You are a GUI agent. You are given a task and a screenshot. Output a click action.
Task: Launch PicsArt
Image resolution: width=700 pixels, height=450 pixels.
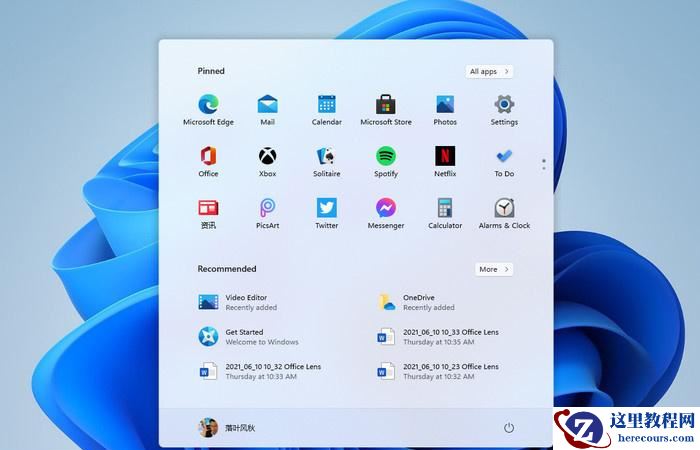[x=267, y=213]
